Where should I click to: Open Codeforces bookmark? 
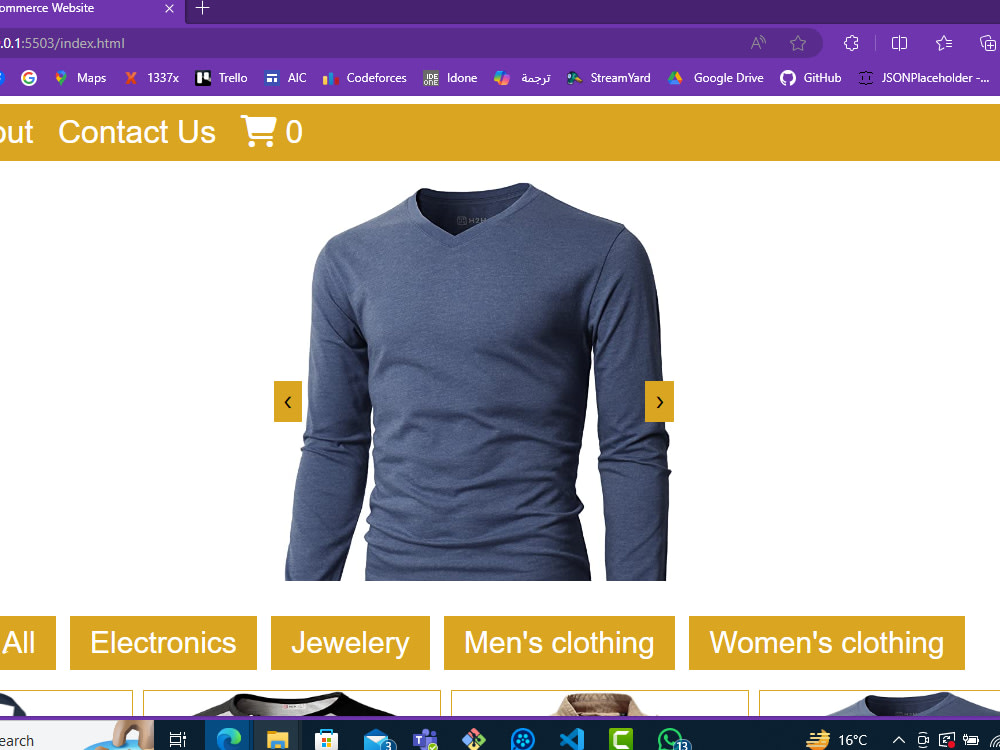(365, 78)
